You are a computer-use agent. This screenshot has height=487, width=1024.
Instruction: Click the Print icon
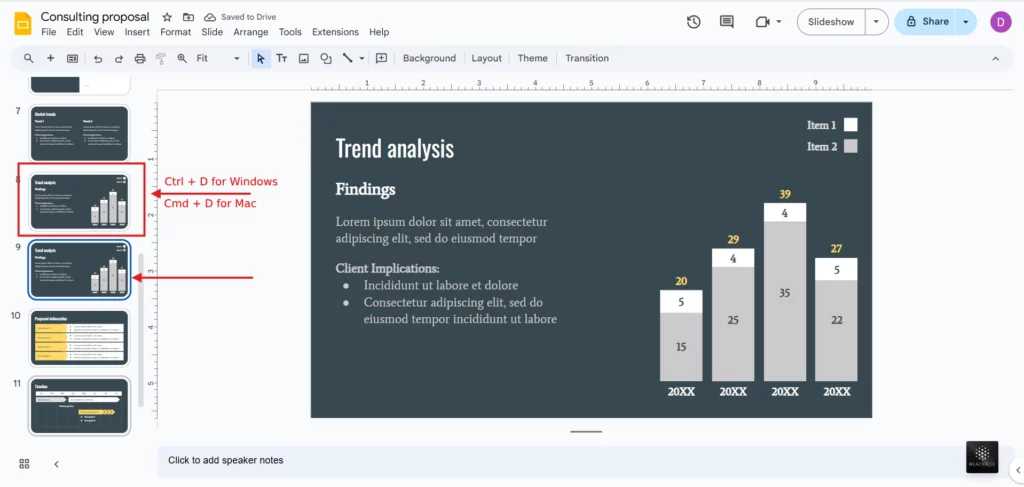(x=140, y=59)
